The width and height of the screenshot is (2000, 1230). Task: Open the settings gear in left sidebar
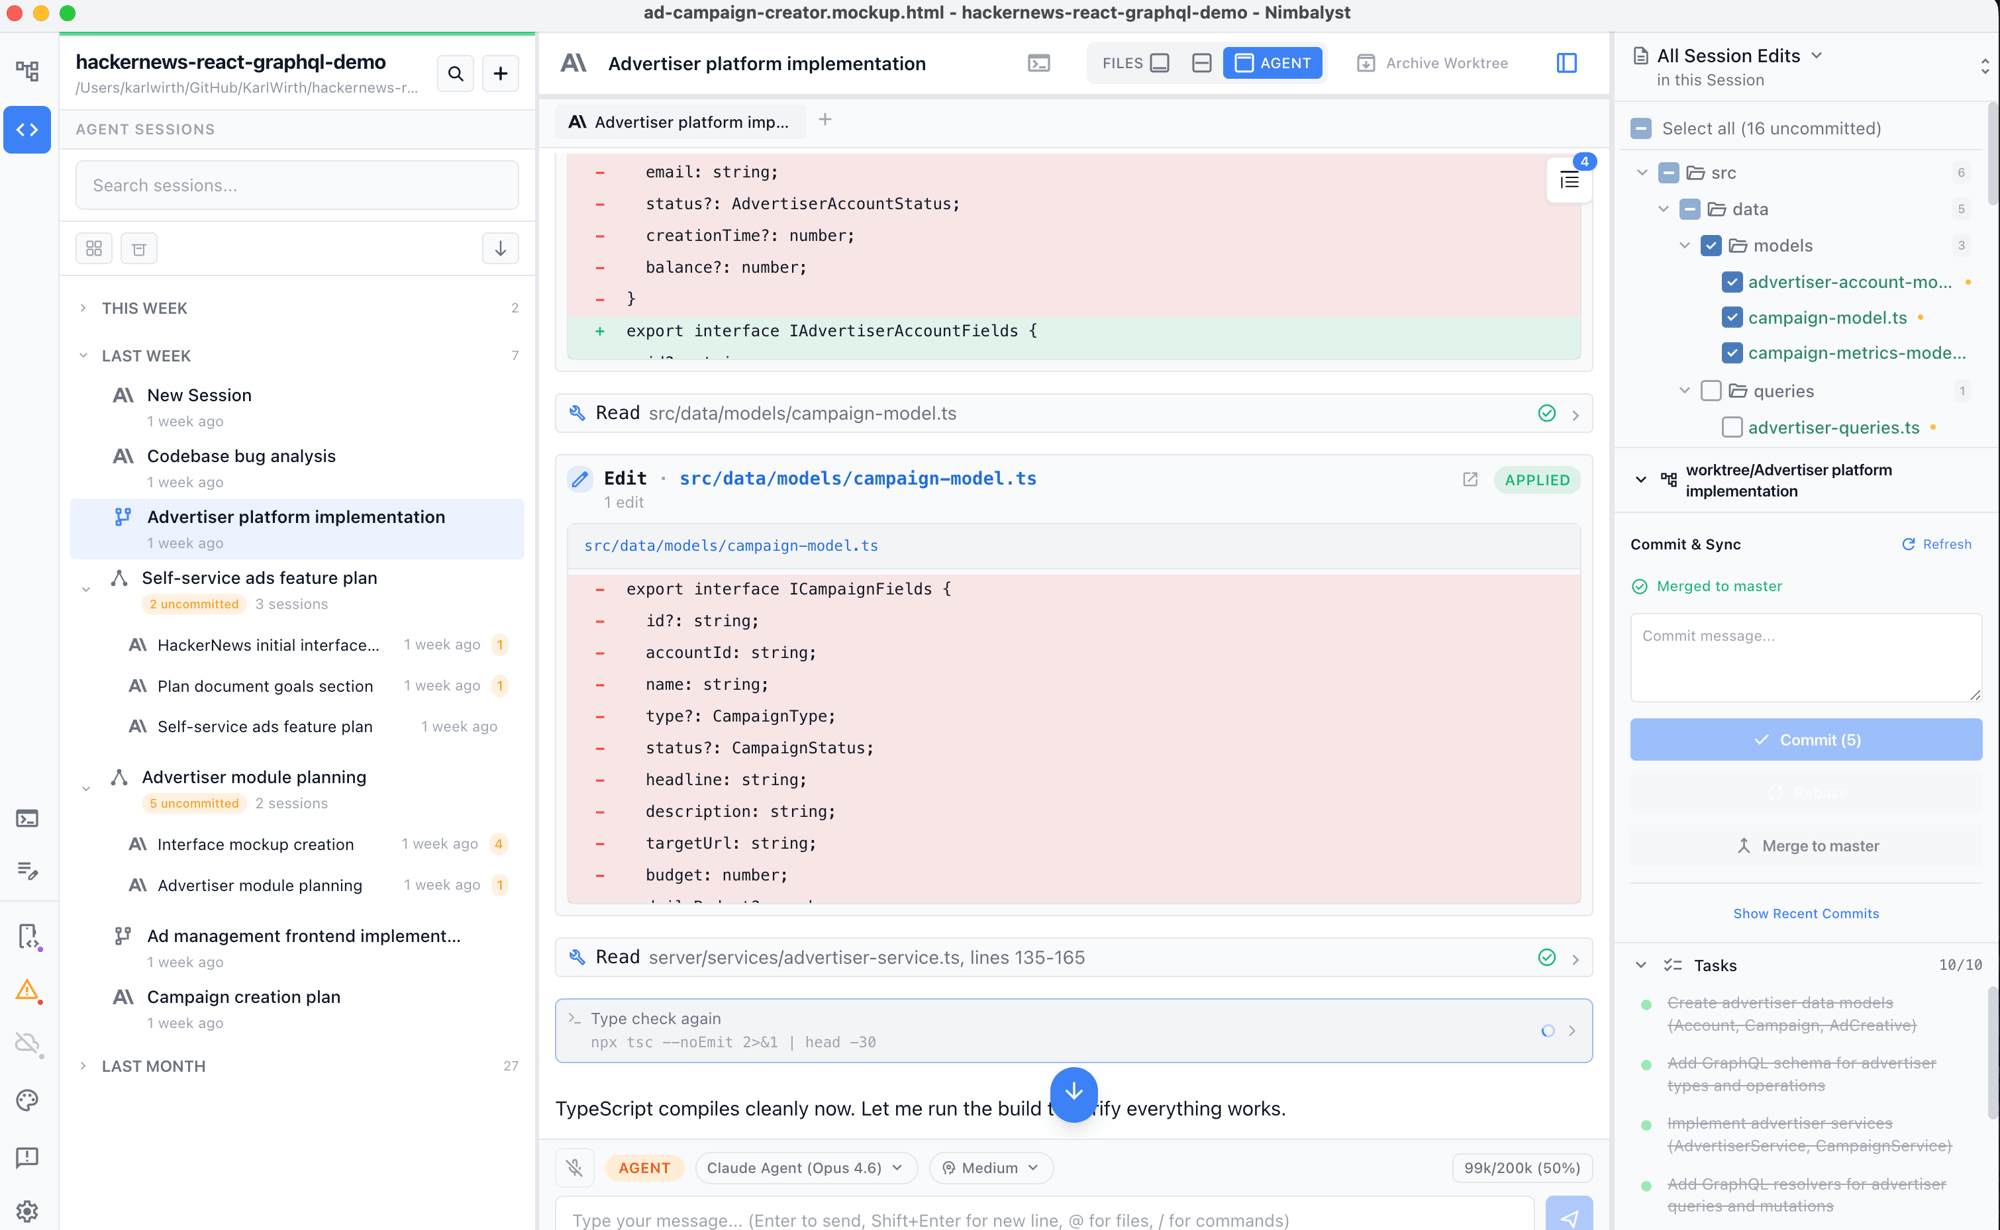point(27,1210)
